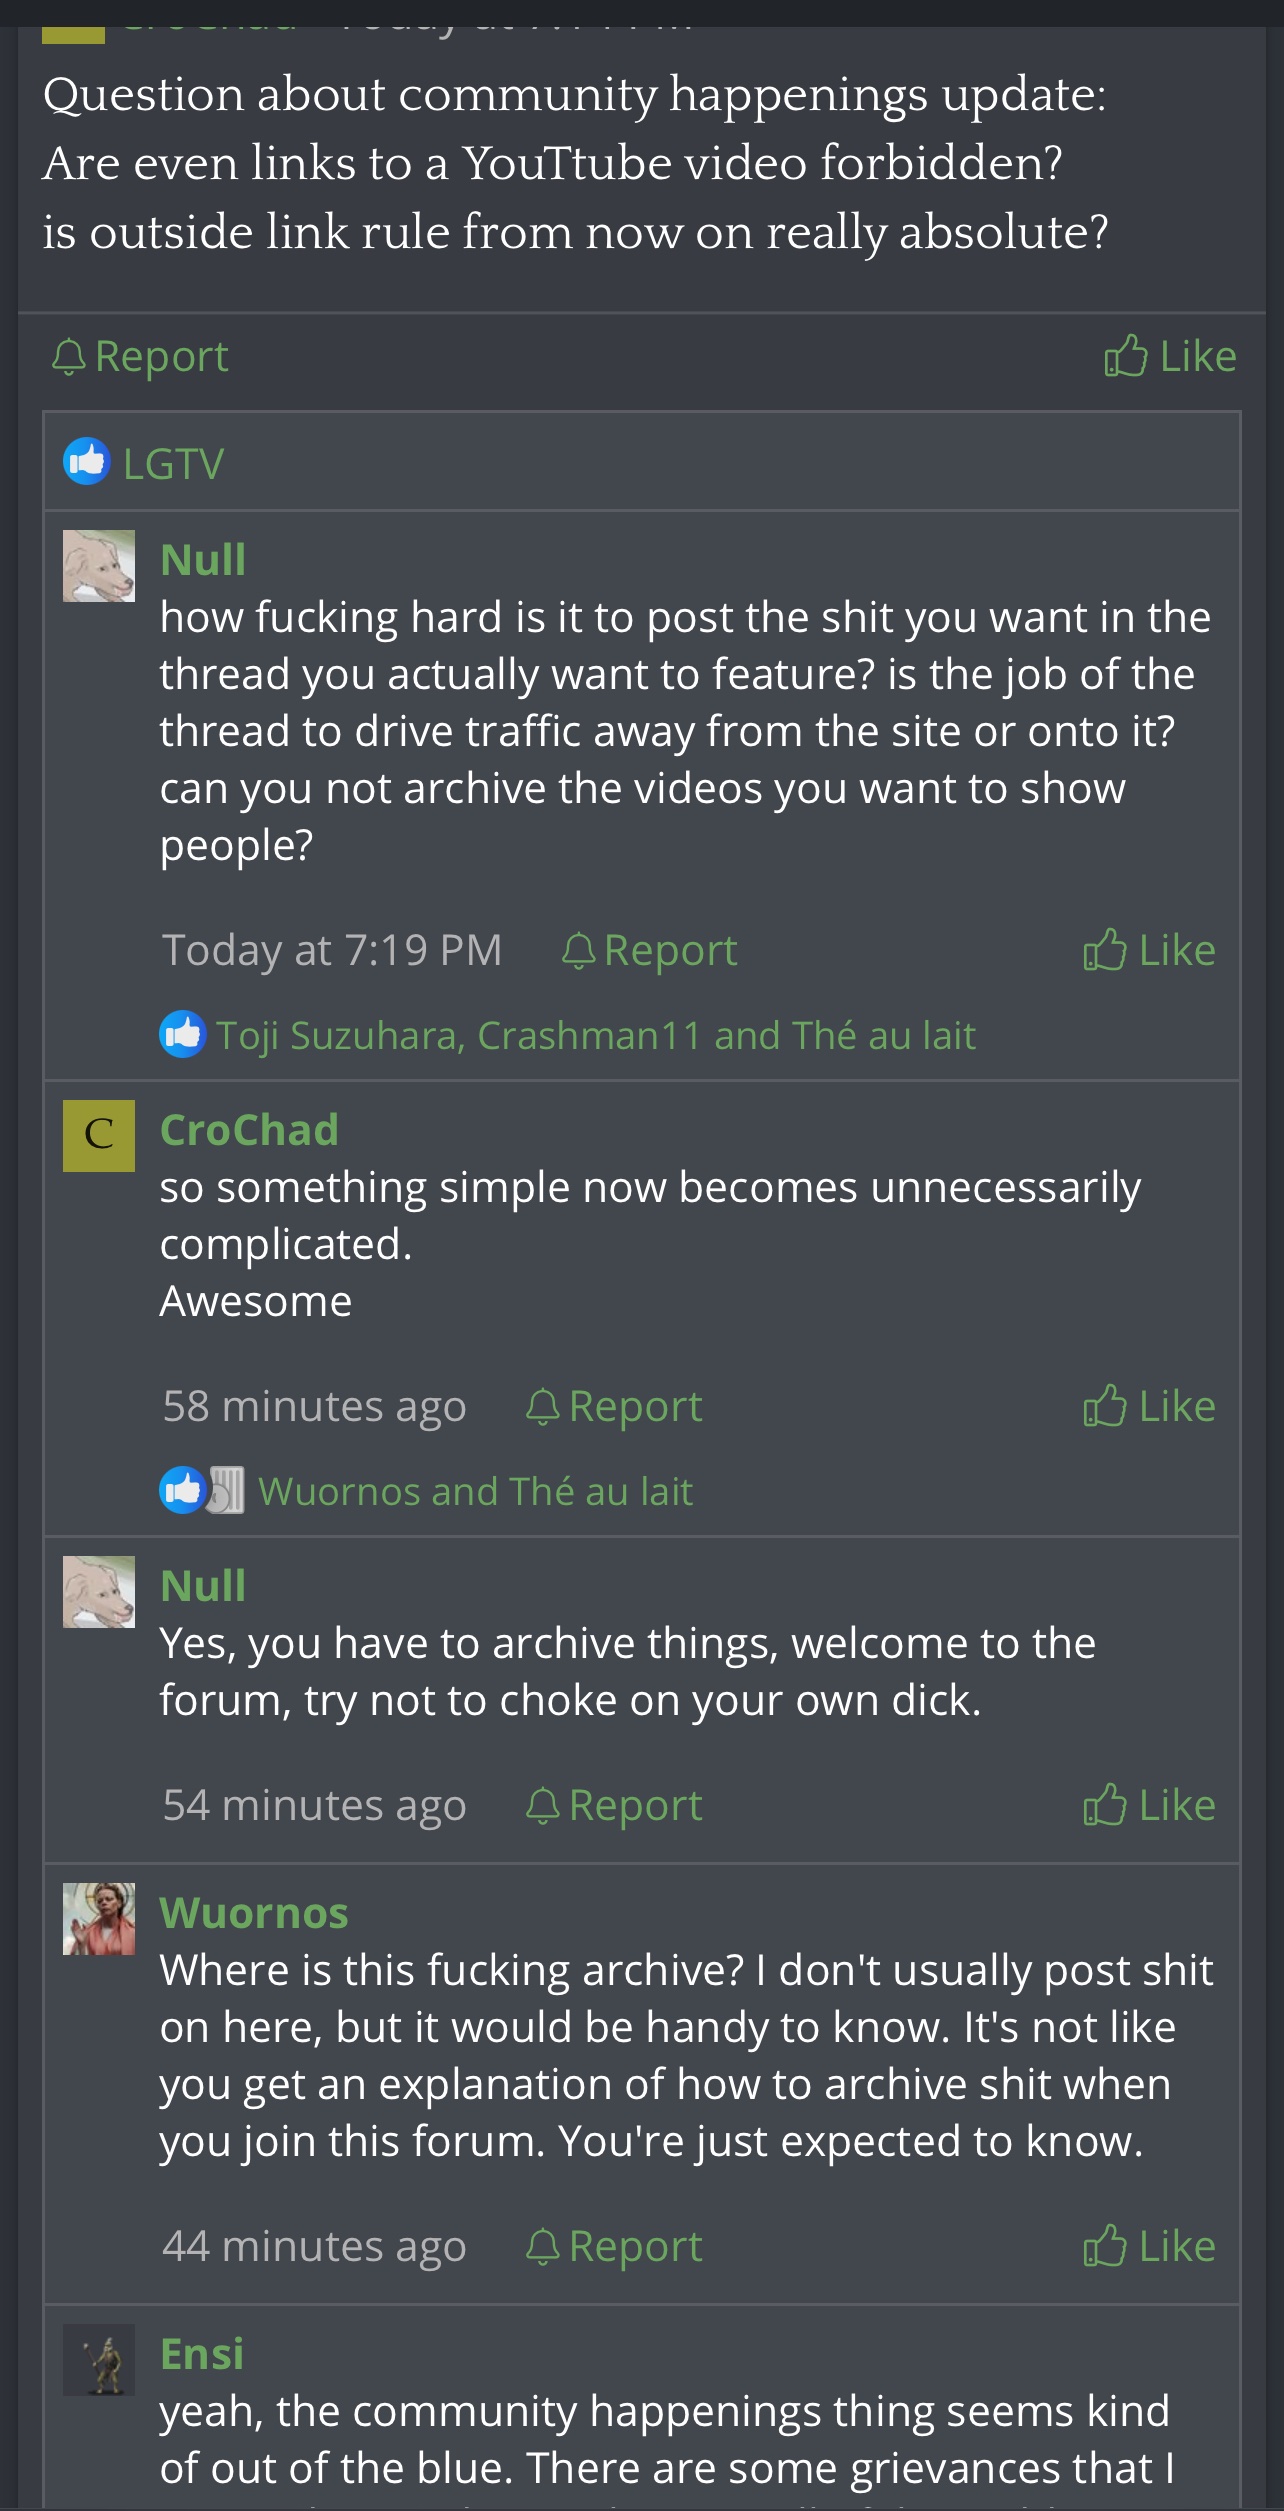Open CroChad's profile from username

pyautogui.click(x=249, y=1130)
